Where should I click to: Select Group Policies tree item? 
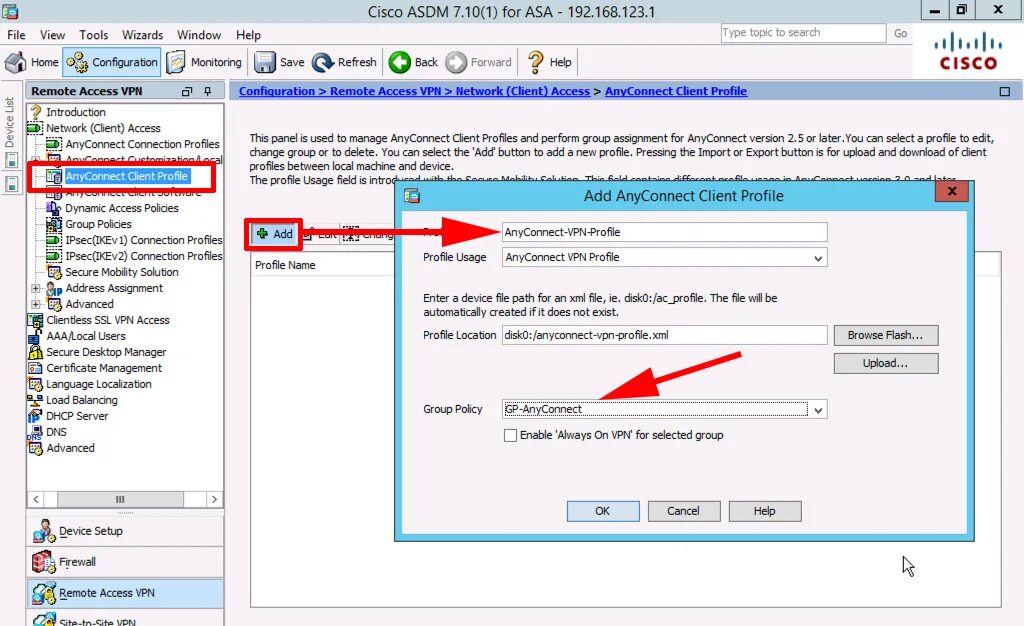[98, 224]
